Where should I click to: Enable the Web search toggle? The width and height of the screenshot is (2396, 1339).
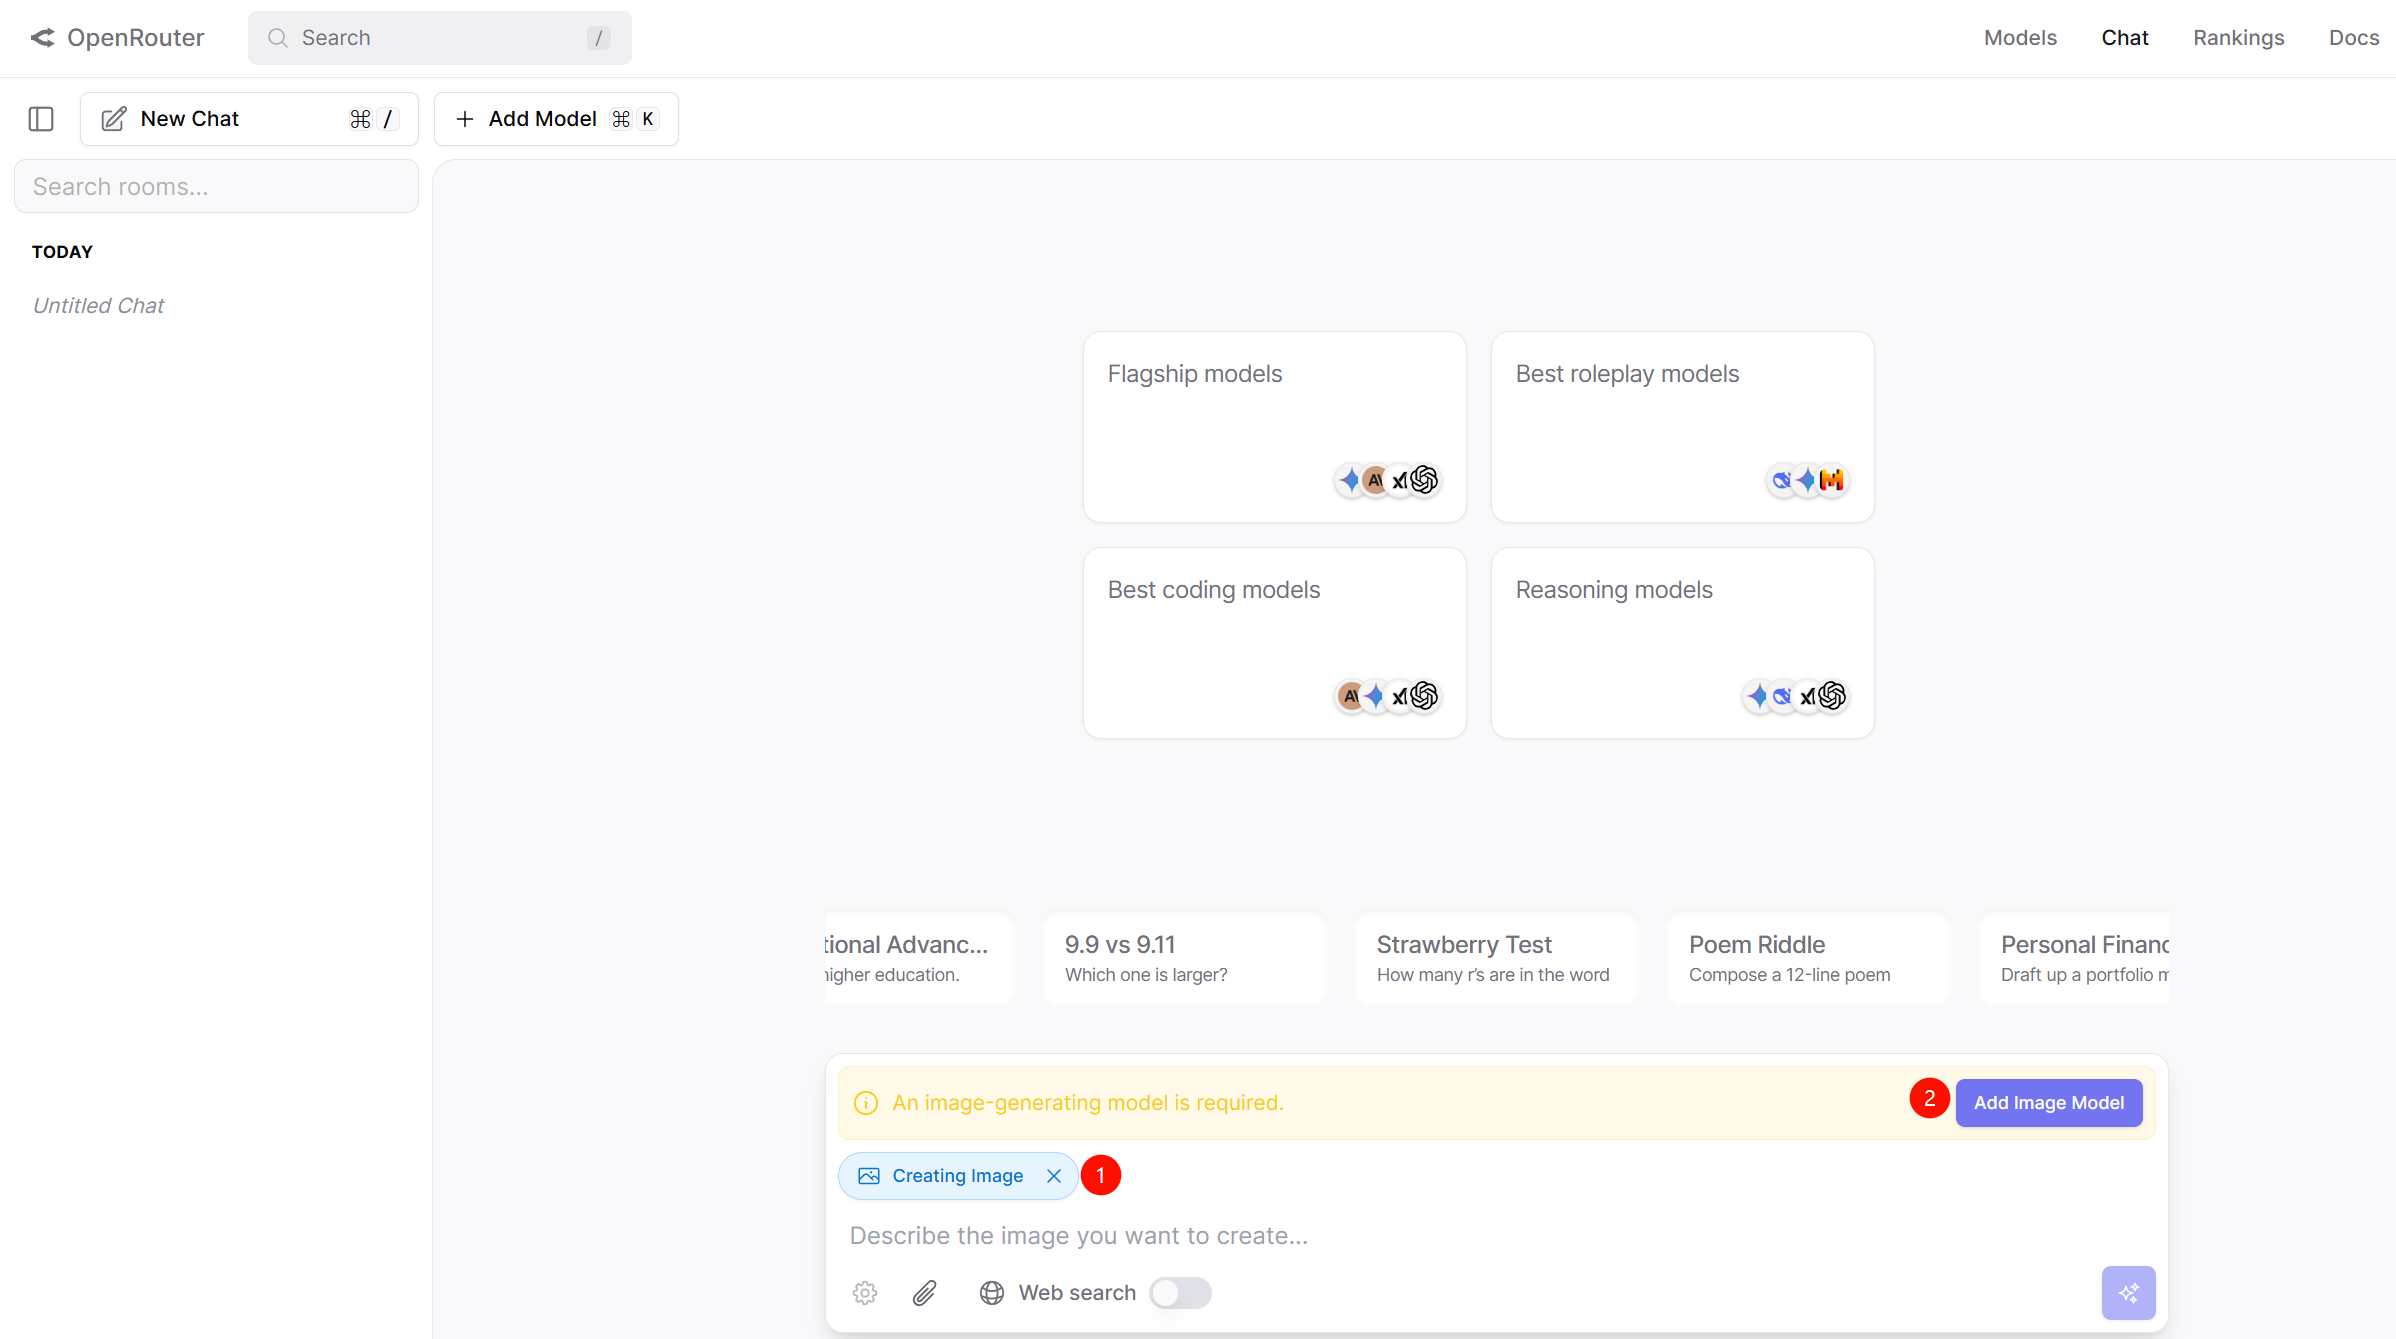(x=1180, y=1293)
